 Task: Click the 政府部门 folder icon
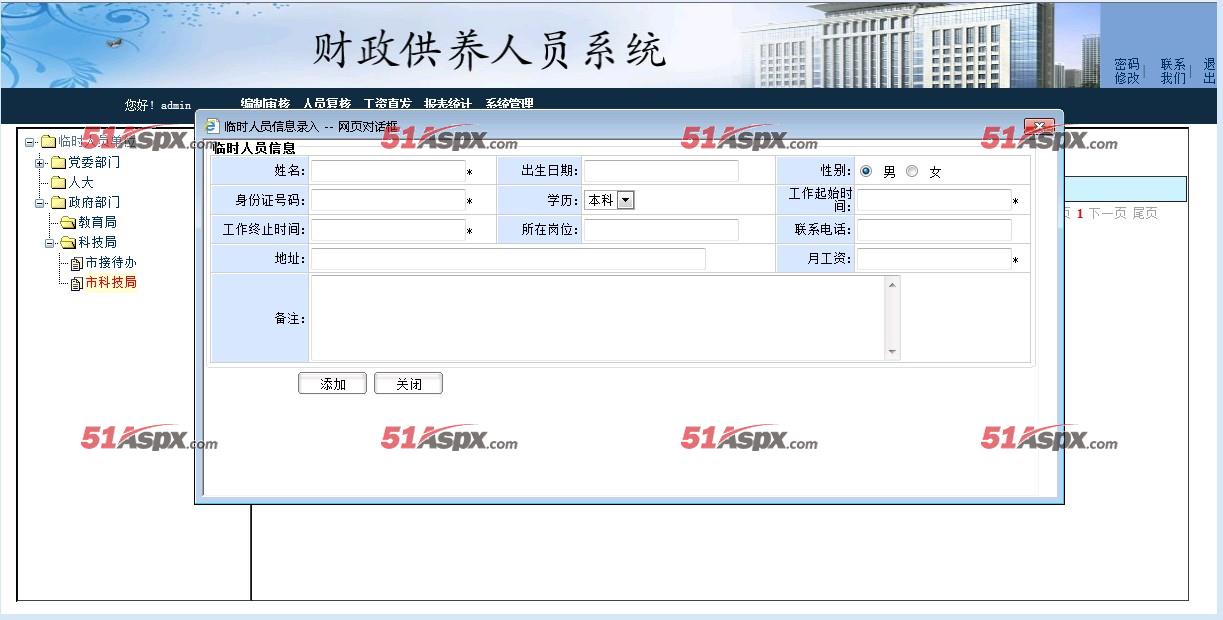pos(58,202)
